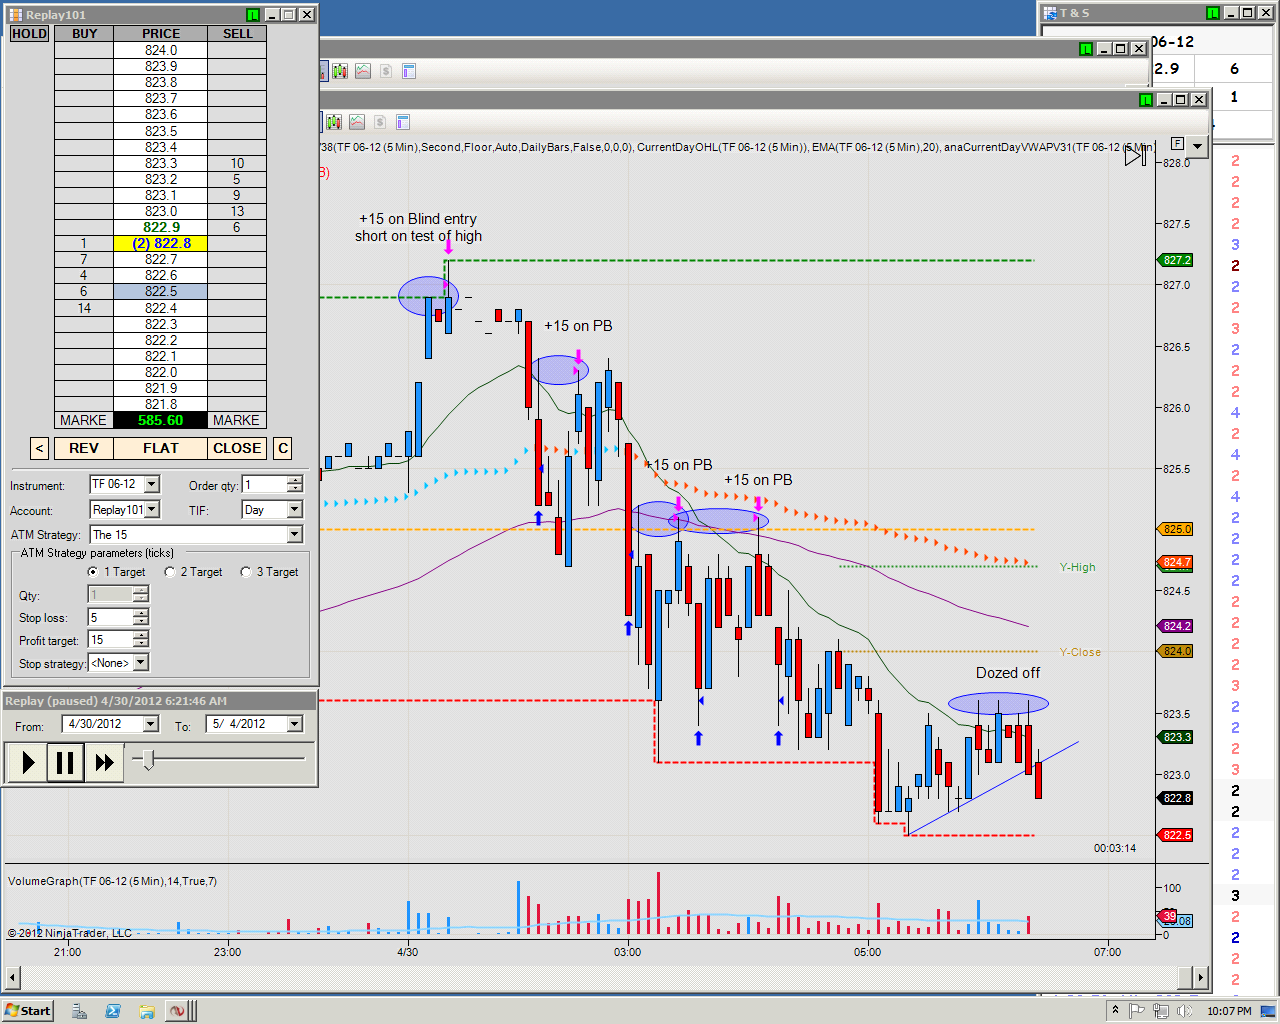Screen dimensions: 1280x1024
Task: Click the Chart Trader dollar icon in front chart toolbar
Action: click(x=380, y=122)
